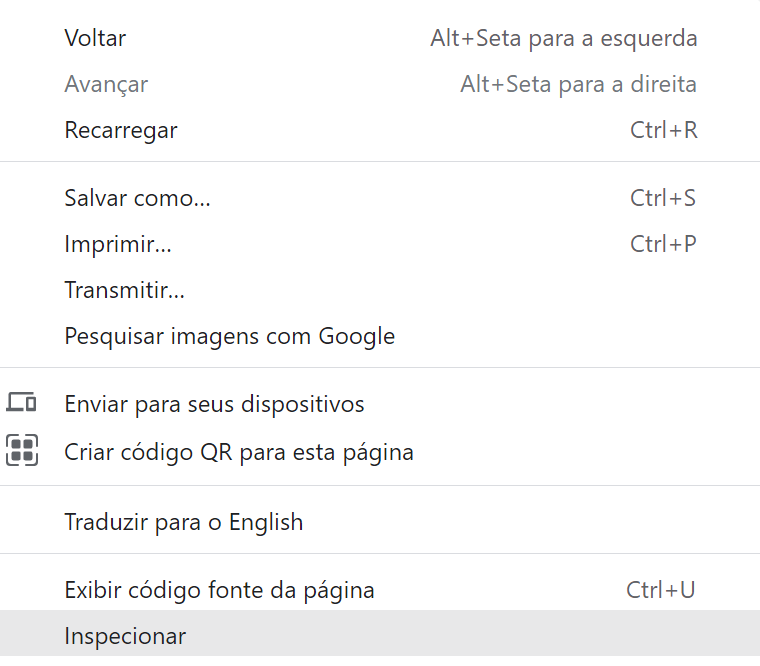
Task: Click the Ctrl+U shortcut label
Action: (x=661, y=590)
